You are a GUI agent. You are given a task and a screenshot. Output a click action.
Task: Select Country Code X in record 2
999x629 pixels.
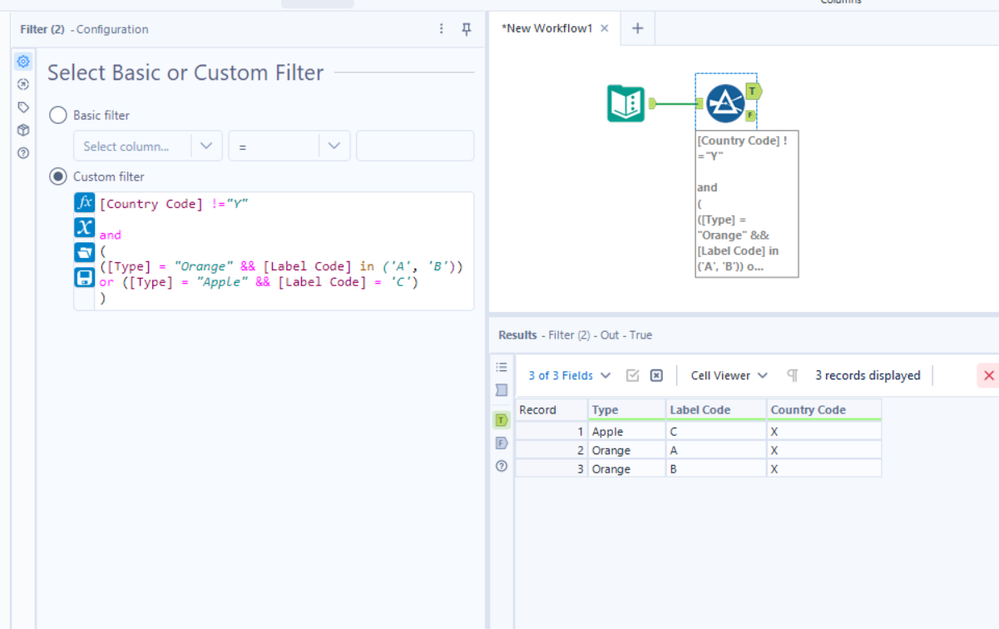(x=824, y=450)
